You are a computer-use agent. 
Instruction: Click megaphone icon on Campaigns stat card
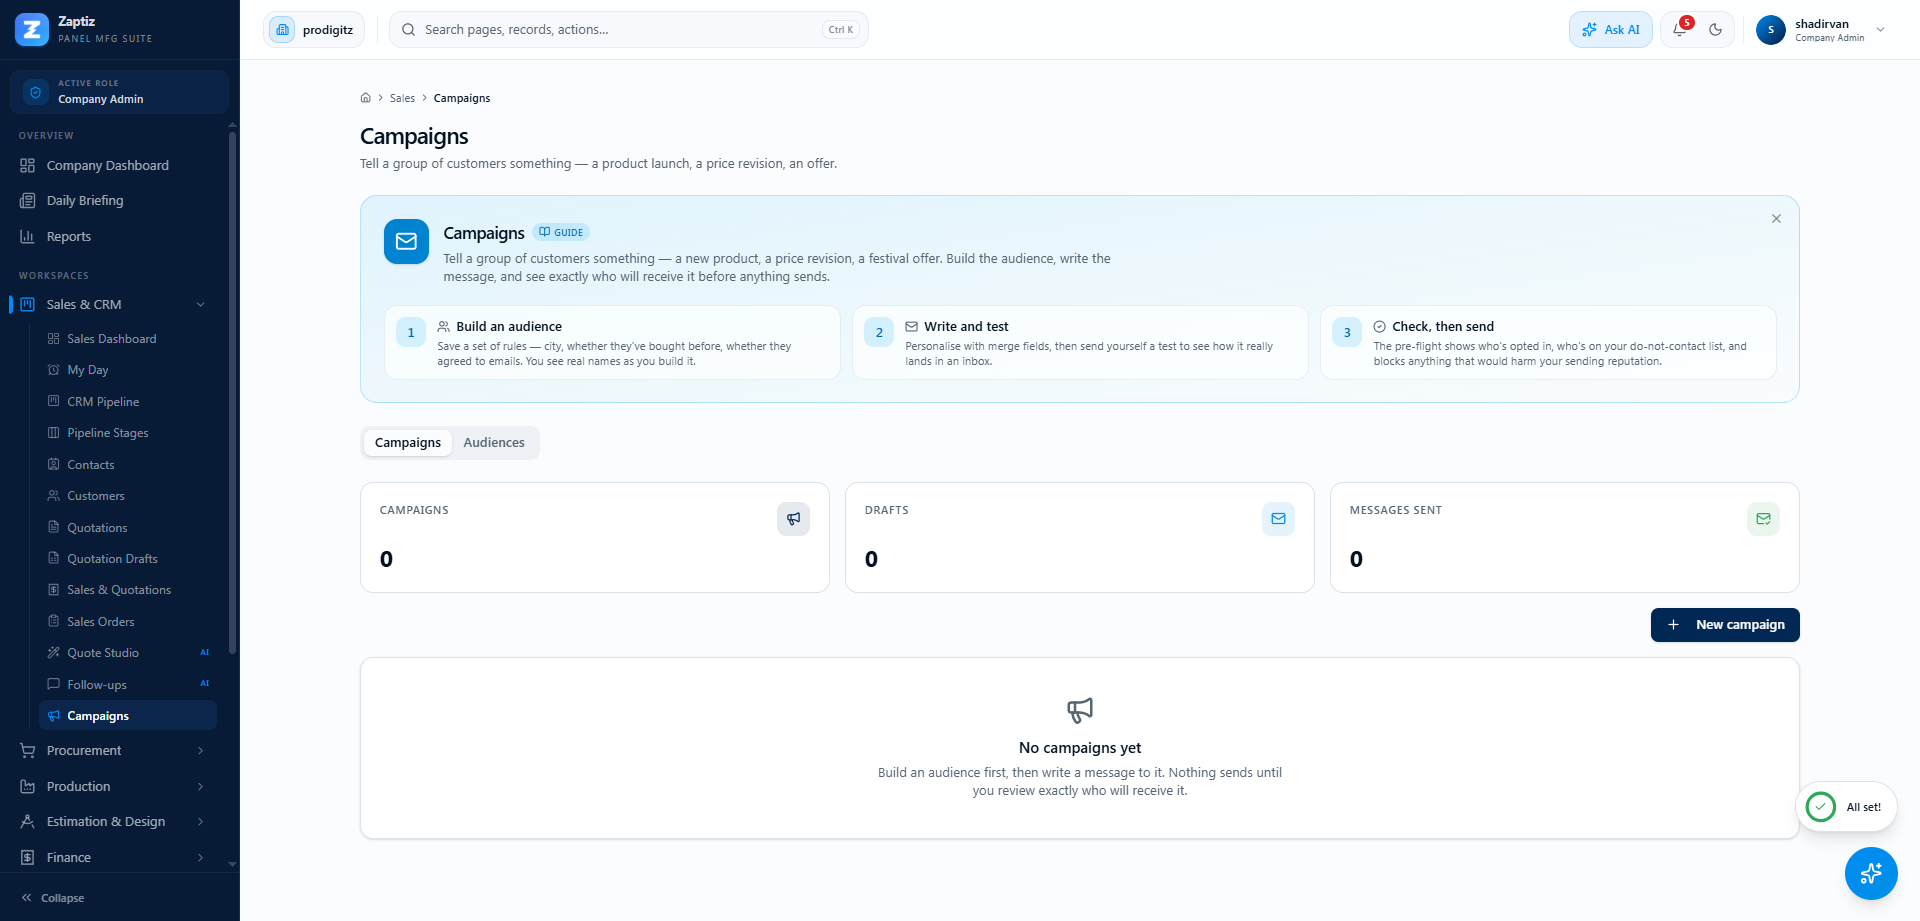pos(793,519)
